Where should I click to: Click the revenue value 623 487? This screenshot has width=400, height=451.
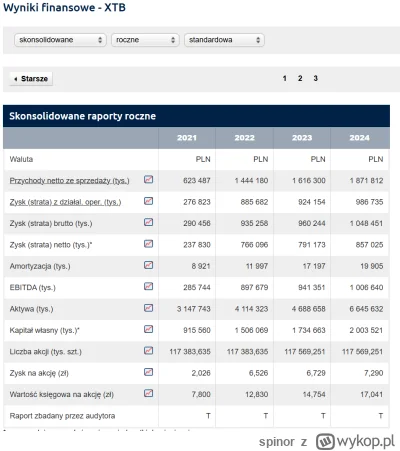point(197,181)
